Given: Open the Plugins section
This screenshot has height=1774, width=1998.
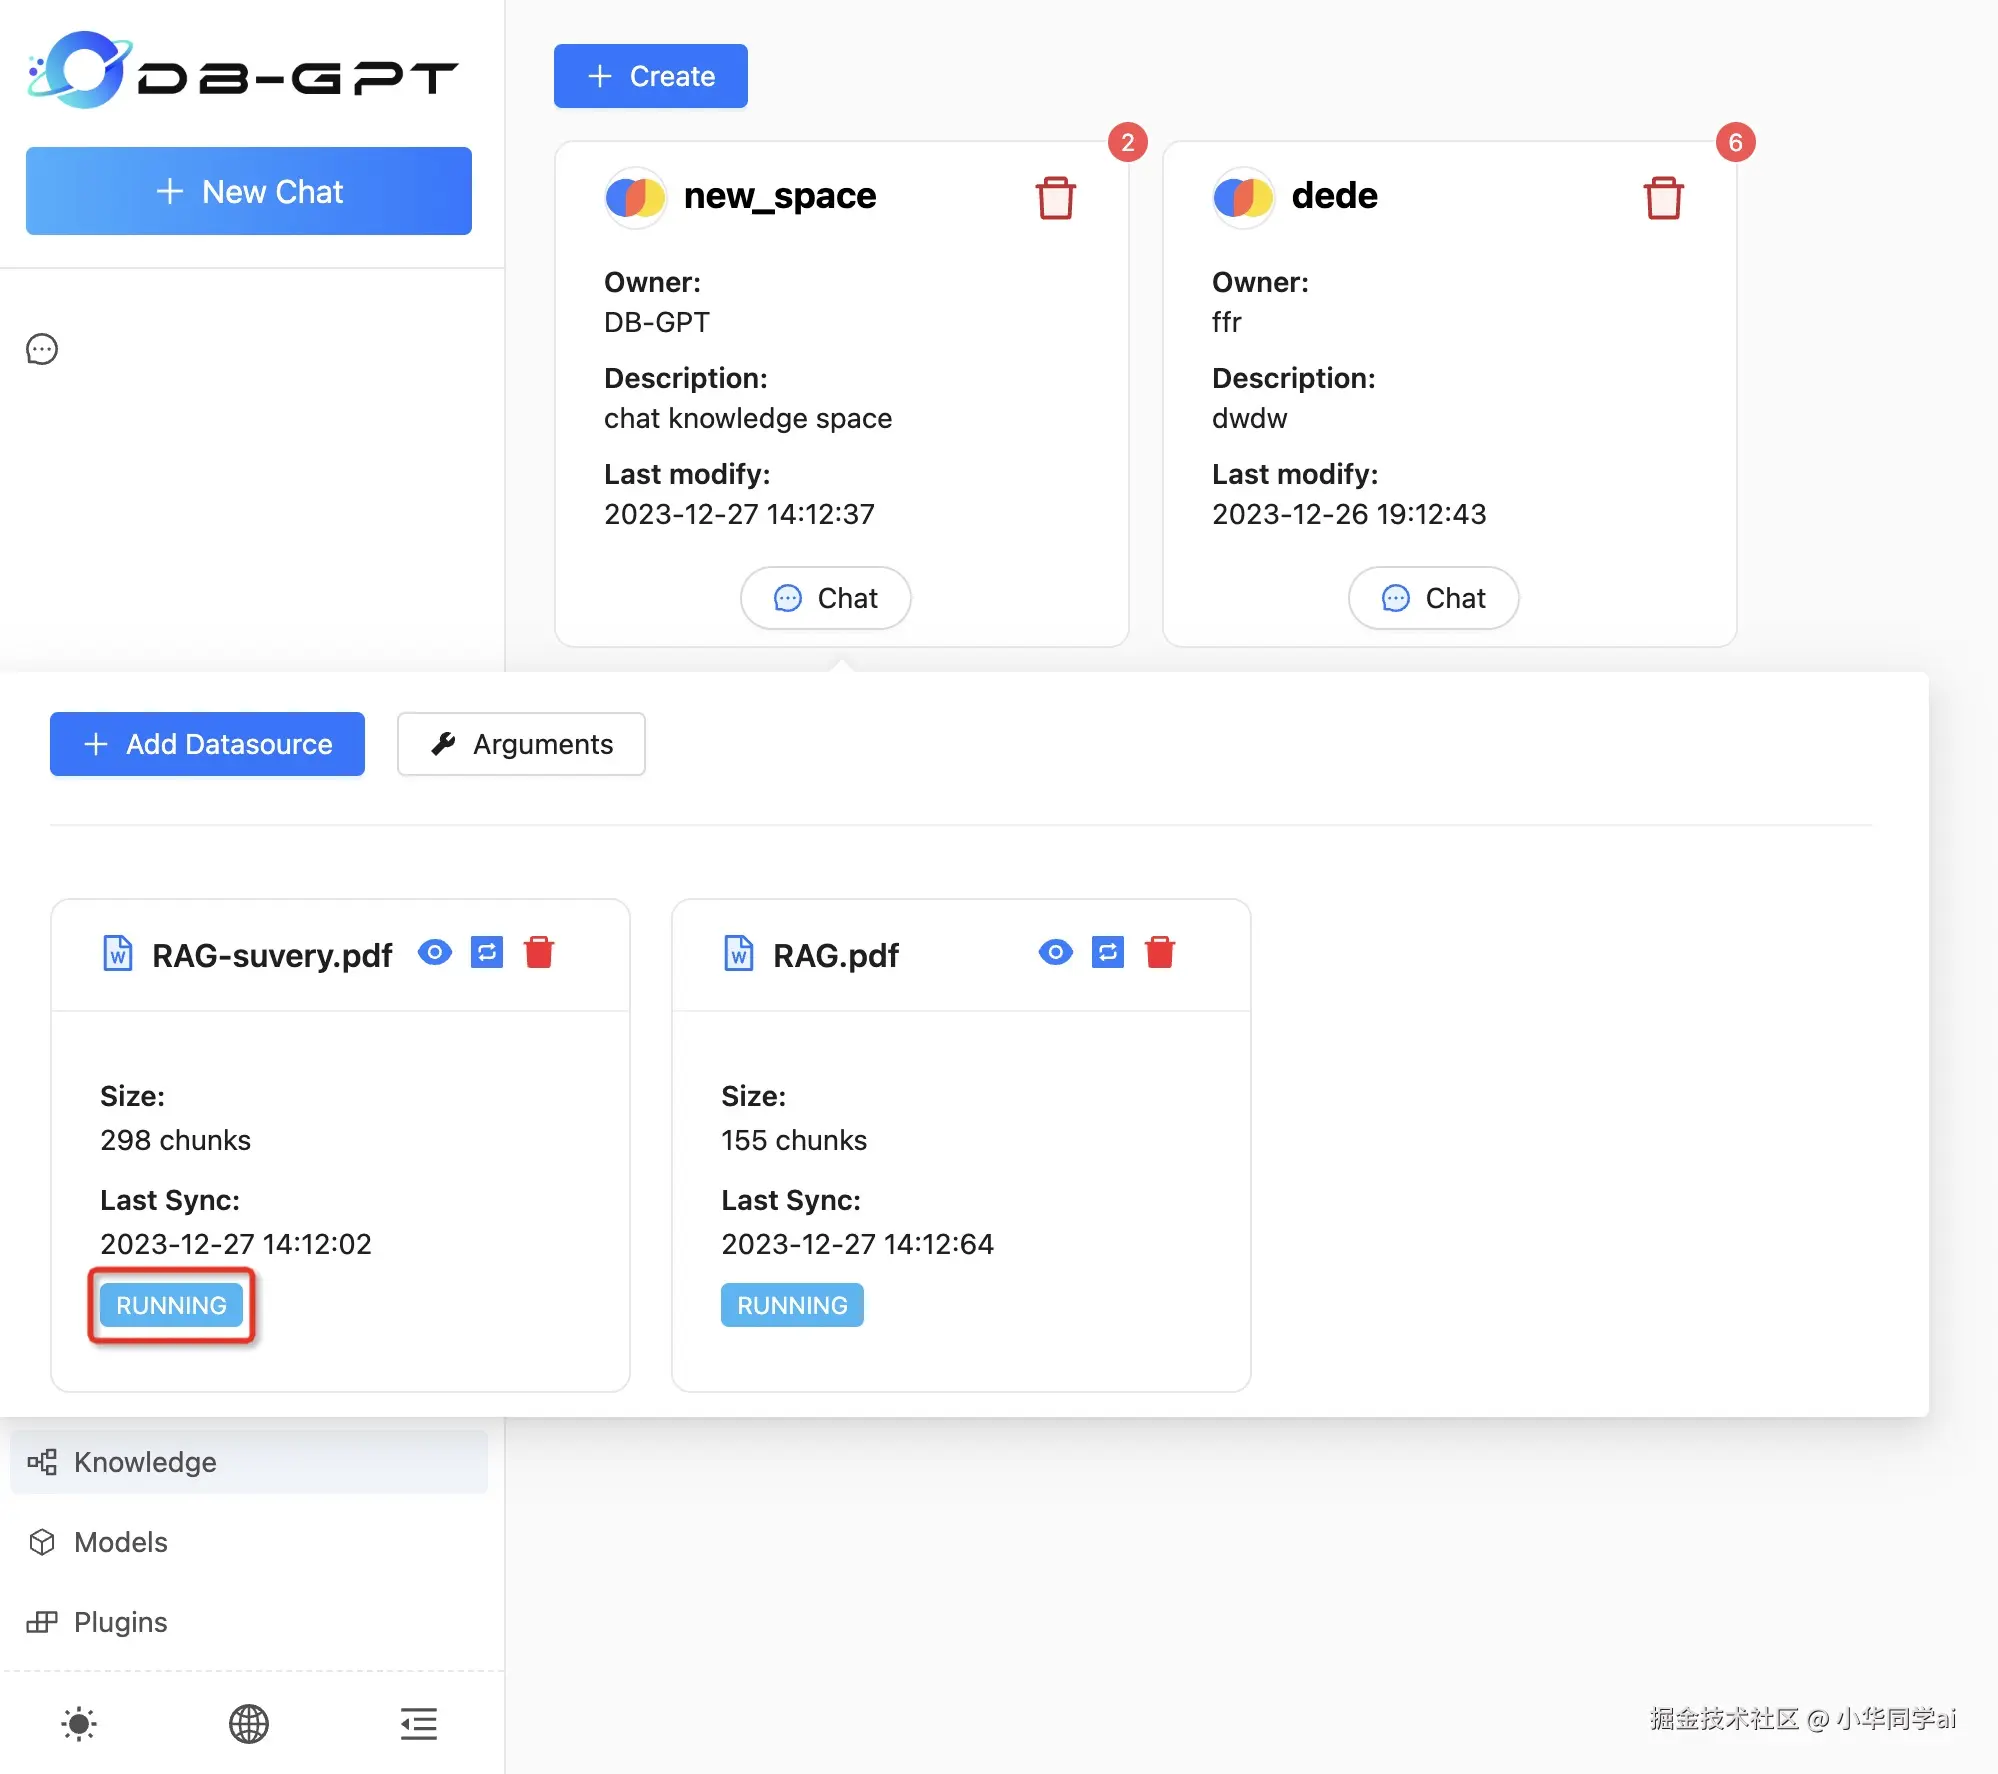Looking at the screenshot, I should coord(117,1622).
